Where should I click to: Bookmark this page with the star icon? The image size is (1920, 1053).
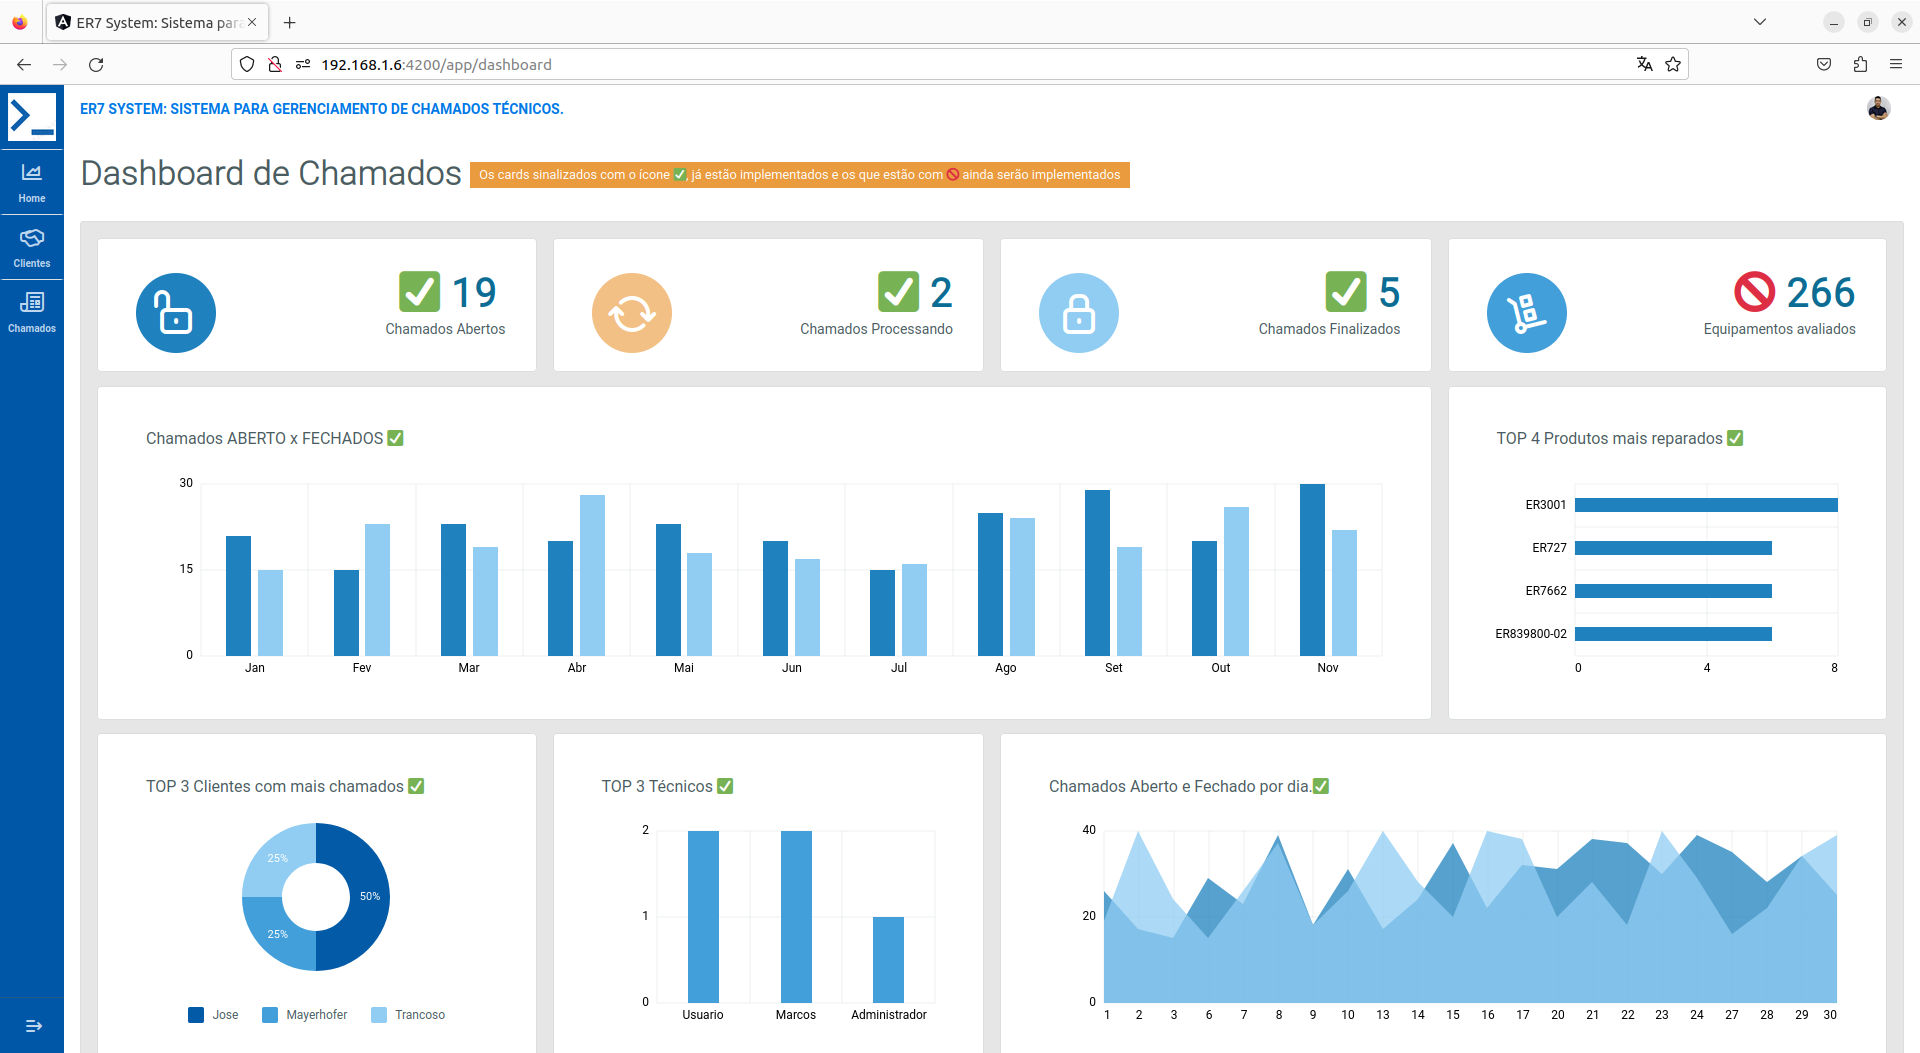[1673, 64]
